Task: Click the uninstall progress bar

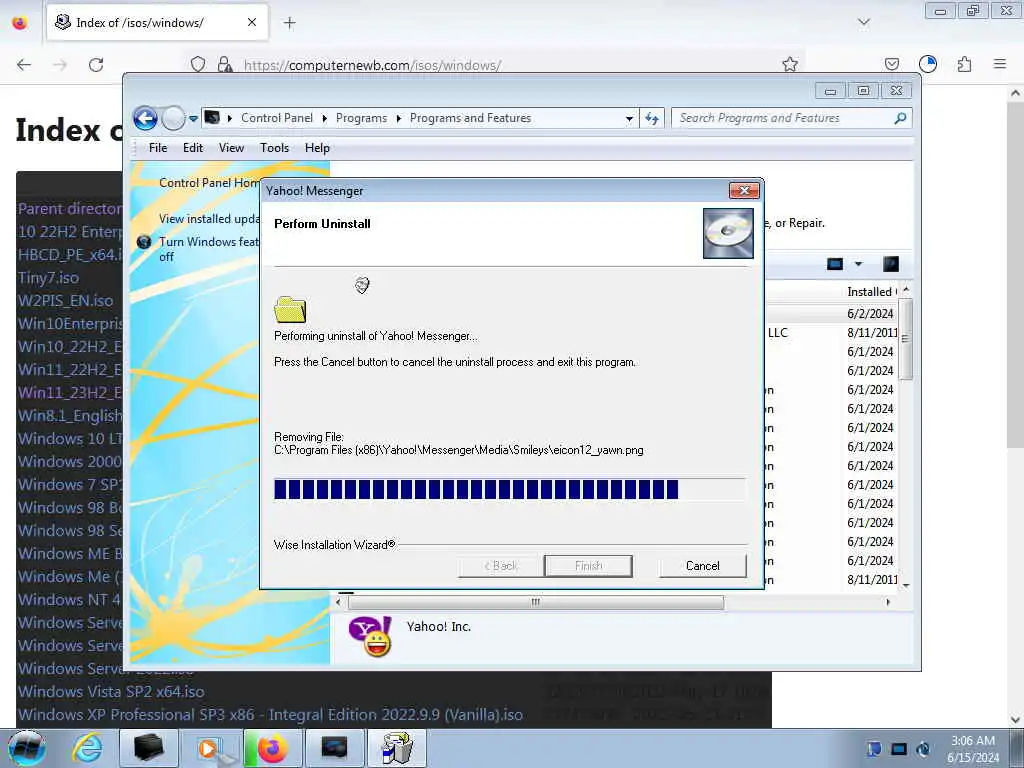Action: pyautogui.click(x=509, y=489)
